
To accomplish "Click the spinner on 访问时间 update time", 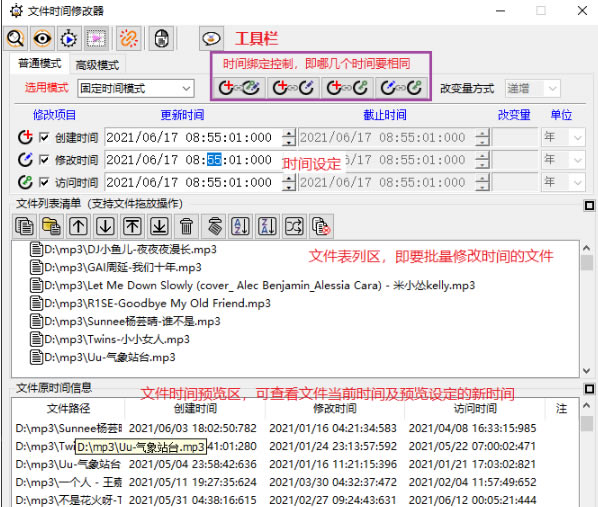I will pos(289,182).
